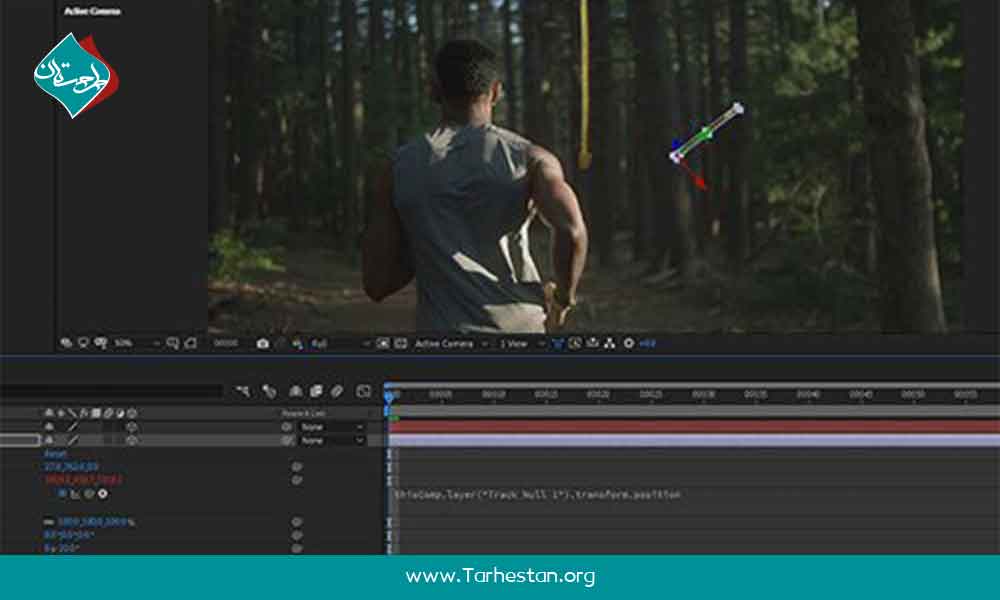This screenshot has height=600, width=1000.
Task: Click the red expression position value
Action: [x=82, y=479]
